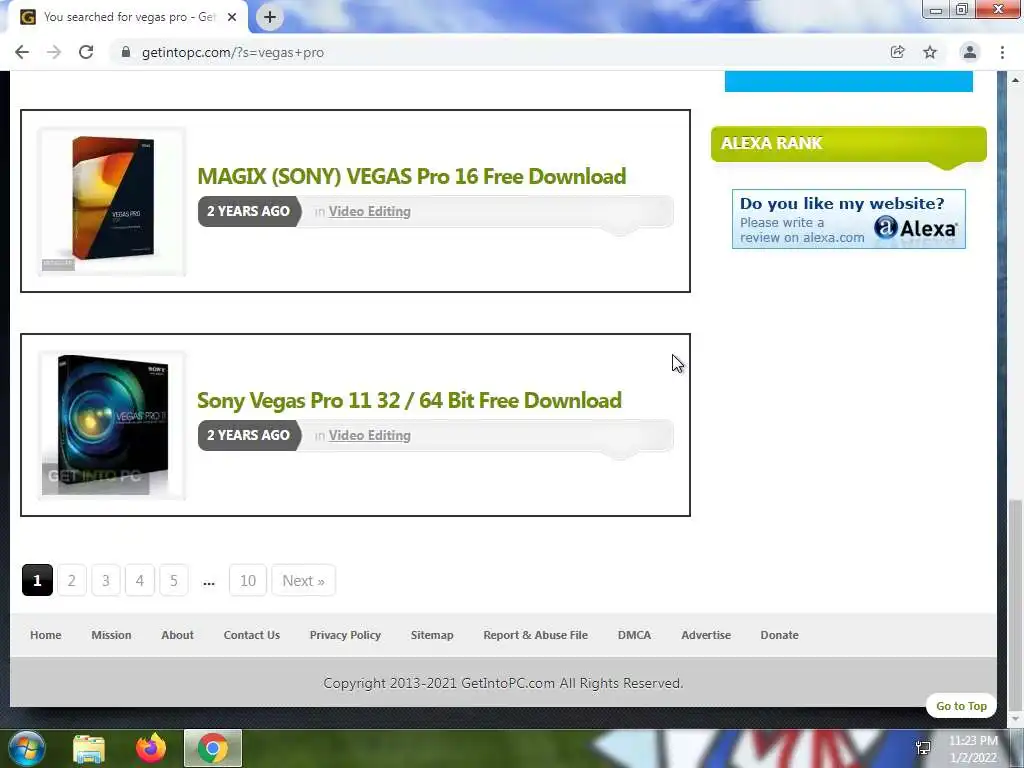The width and height of the screenshot is (1024, 768).
Task: Open the Mission footer link
Action: [111, 635]
